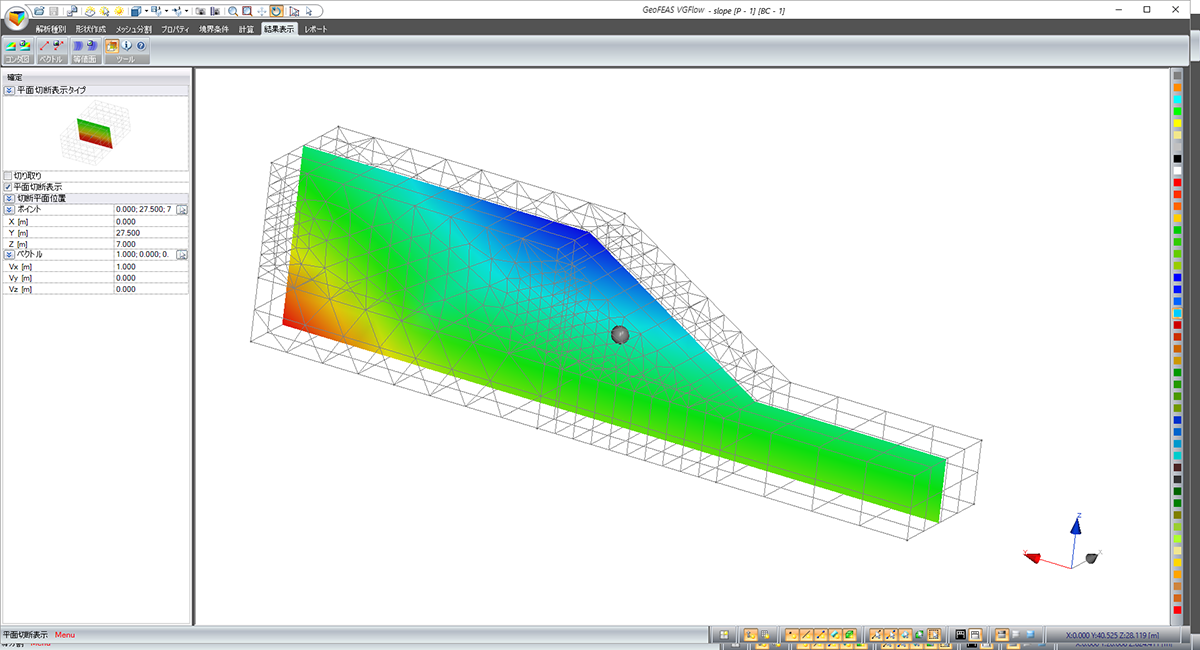
Task: Open file using the folder icon
Action: 39,11
